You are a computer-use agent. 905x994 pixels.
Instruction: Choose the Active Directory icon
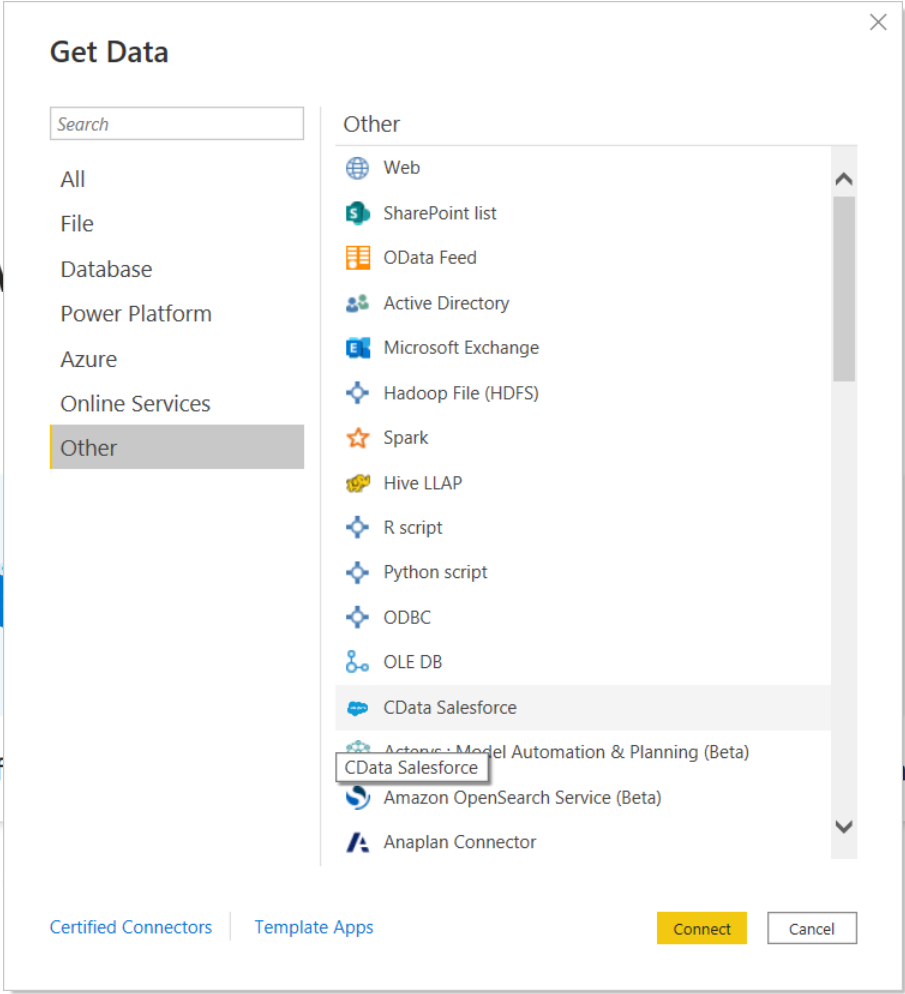point(357,303)
